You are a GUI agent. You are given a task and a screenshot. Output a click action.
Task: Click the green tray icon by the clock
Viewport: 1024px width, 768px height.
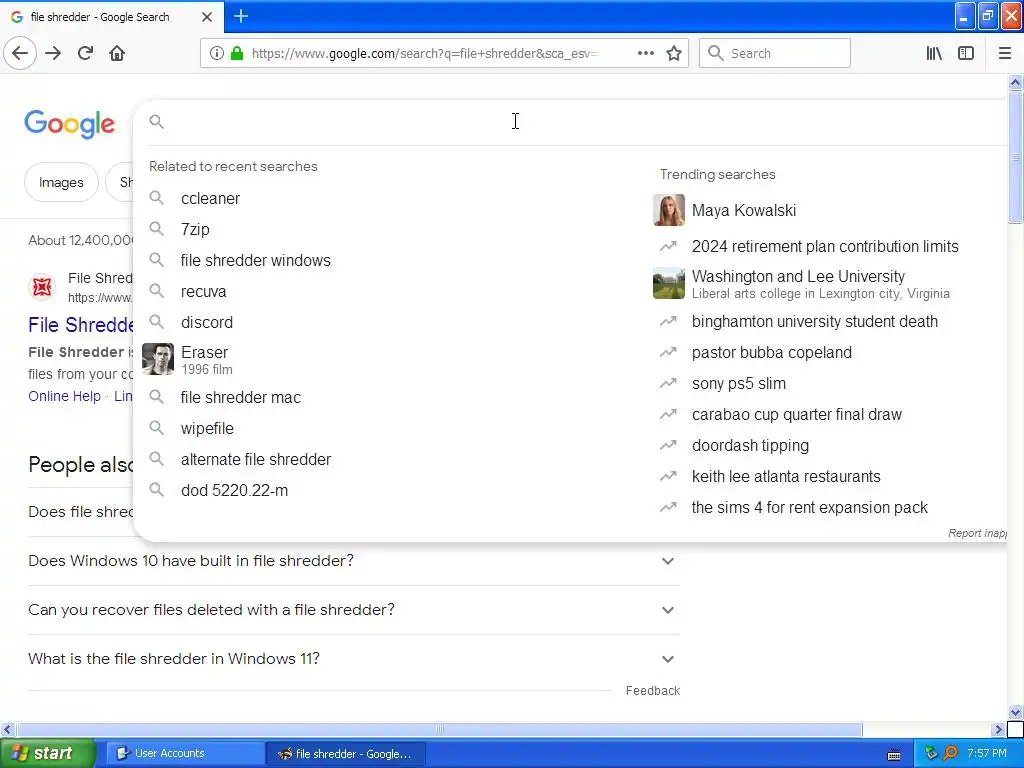(x=931, y=753)
